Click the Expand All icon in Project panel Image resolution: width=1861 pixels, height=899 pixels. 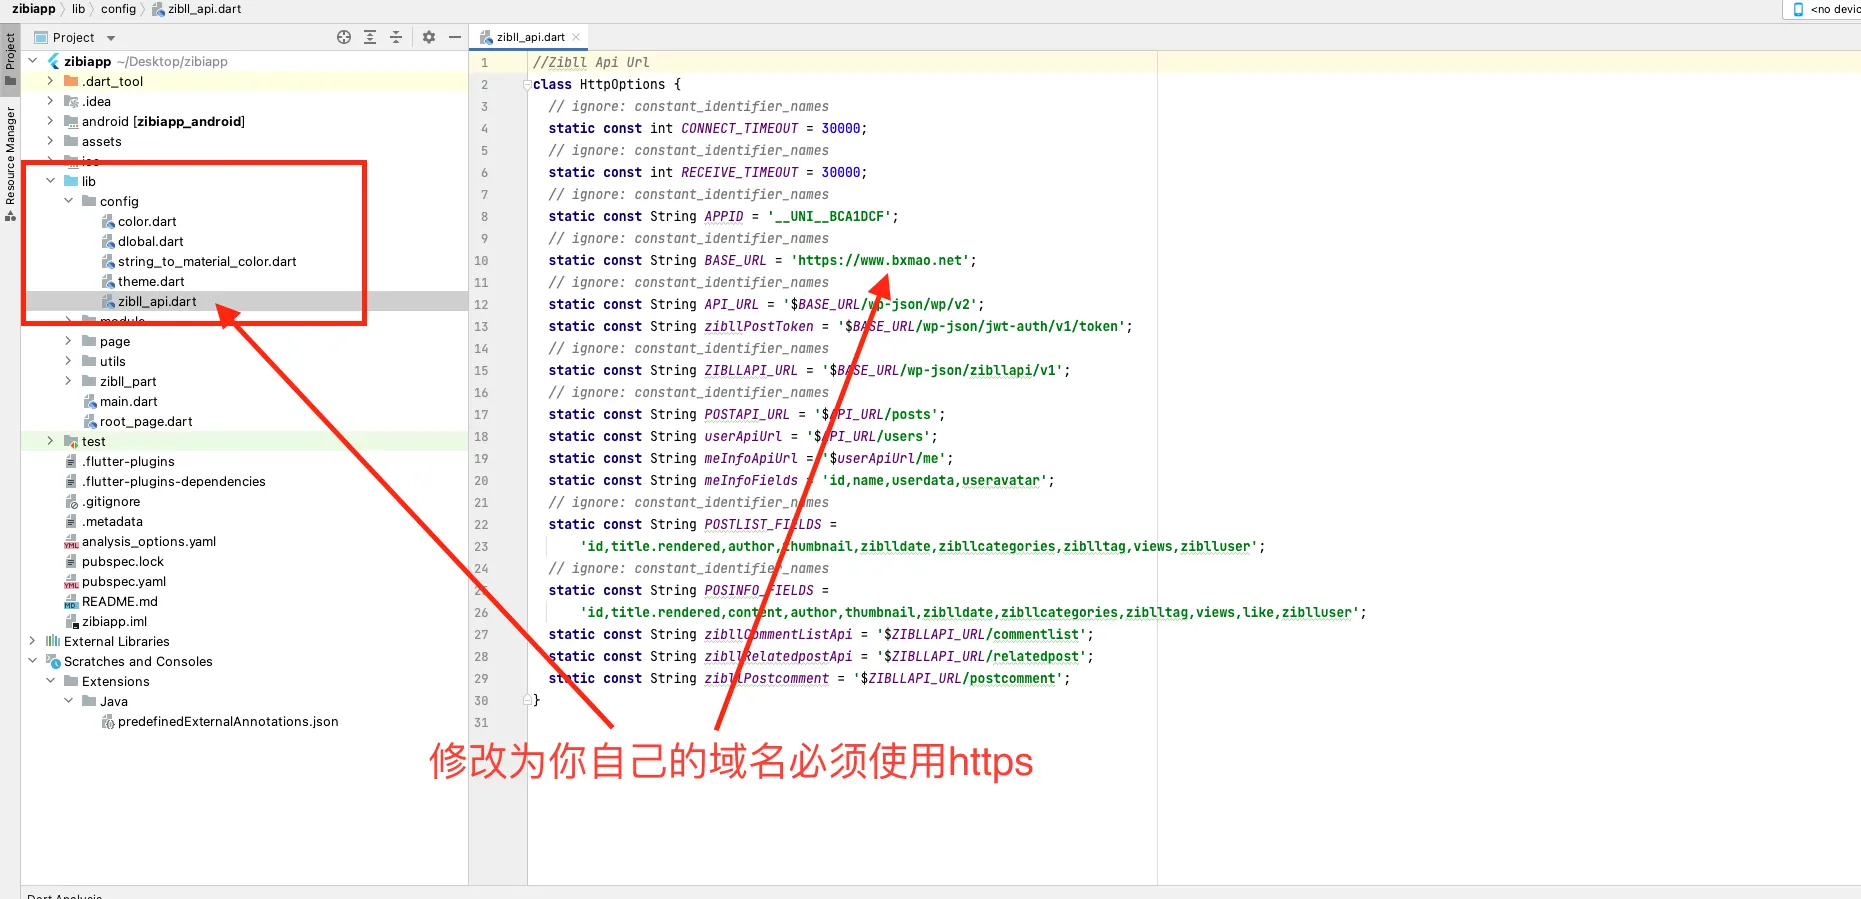(x=370, y=37)
